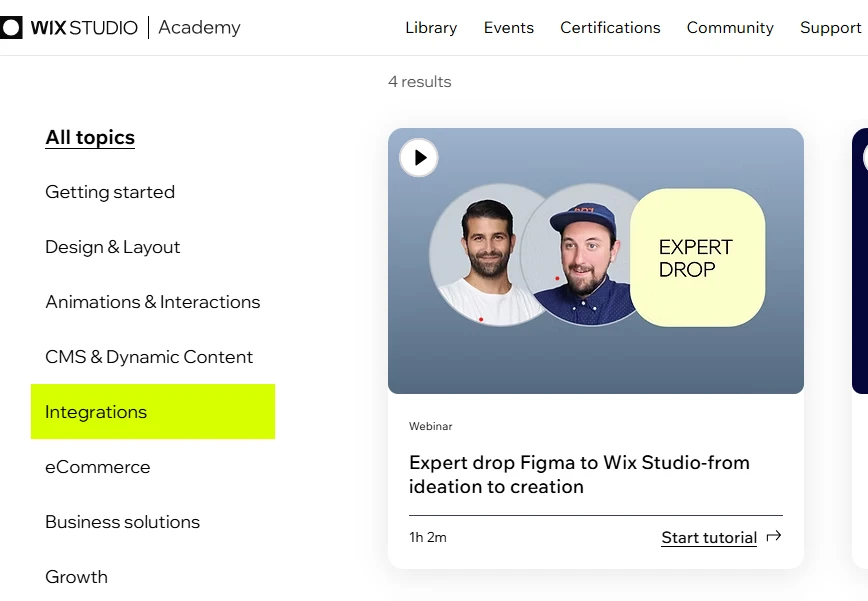Open the Library menu
Image resolution: width=868 pixels, height=601 pixels.
(x=431, y=28)
